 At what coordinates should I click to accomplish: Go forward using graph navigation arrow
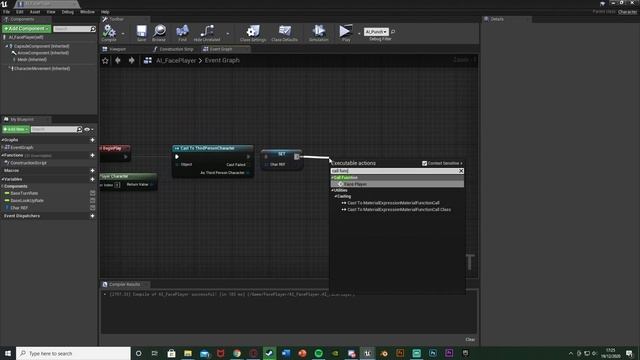click(131, 60)
